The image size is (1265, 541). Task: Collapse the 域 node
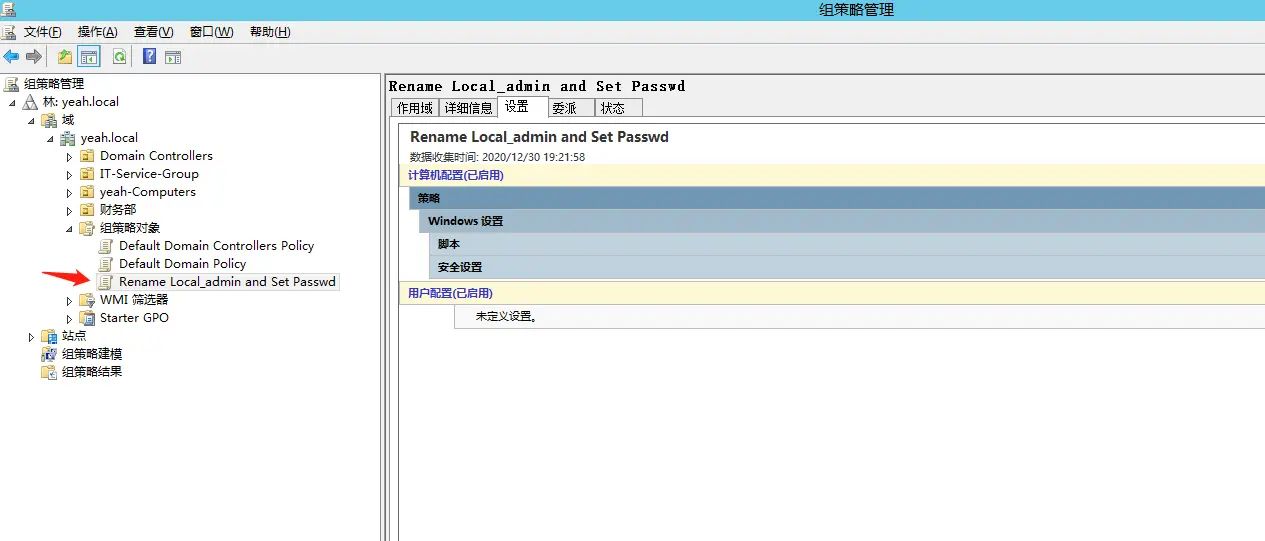[32, 121]
